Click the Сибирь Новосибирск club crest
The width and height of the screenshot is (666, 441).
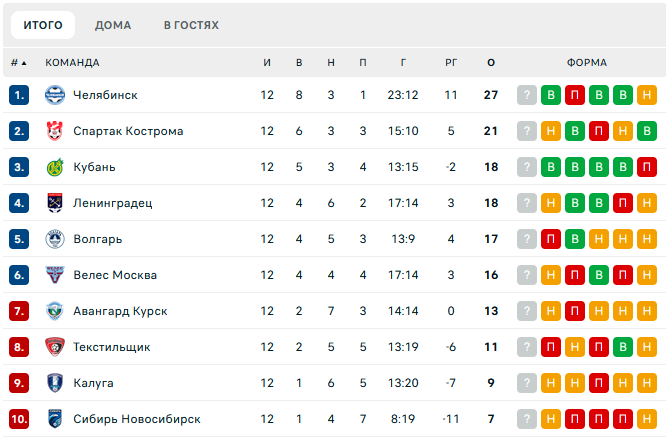click(55, 419)
